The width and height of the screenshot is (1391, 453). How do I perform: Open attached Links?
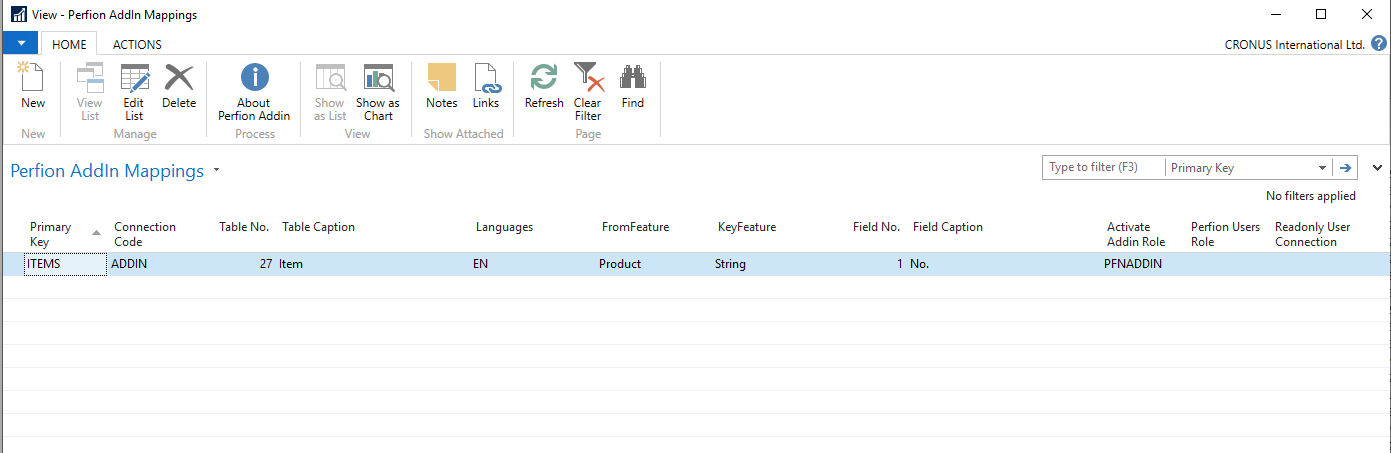pyautogui.click(x=486, y=87)
